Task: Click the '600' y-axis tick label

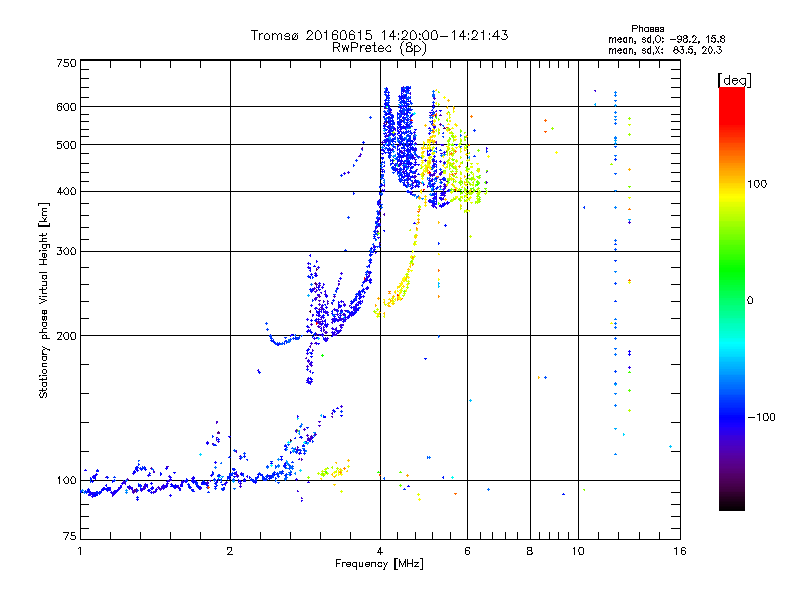Action: pos(66,107)
